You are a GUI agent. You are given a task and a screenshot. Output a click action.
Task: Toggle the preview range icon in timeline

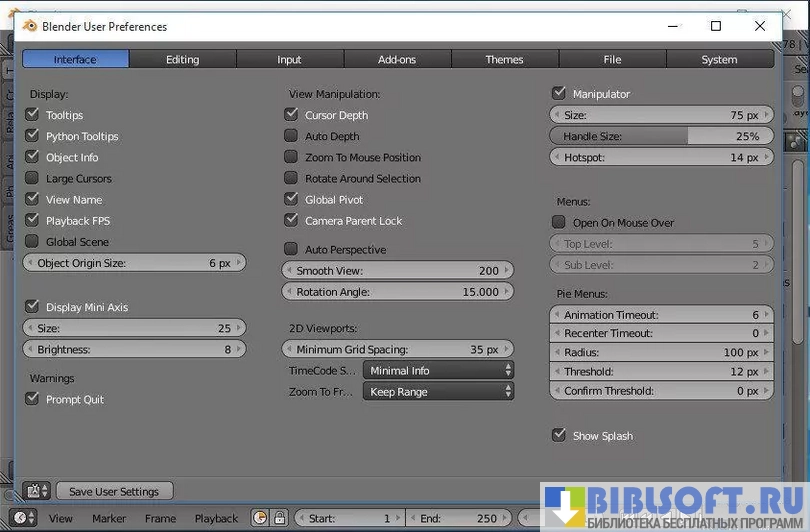point(260,518)
